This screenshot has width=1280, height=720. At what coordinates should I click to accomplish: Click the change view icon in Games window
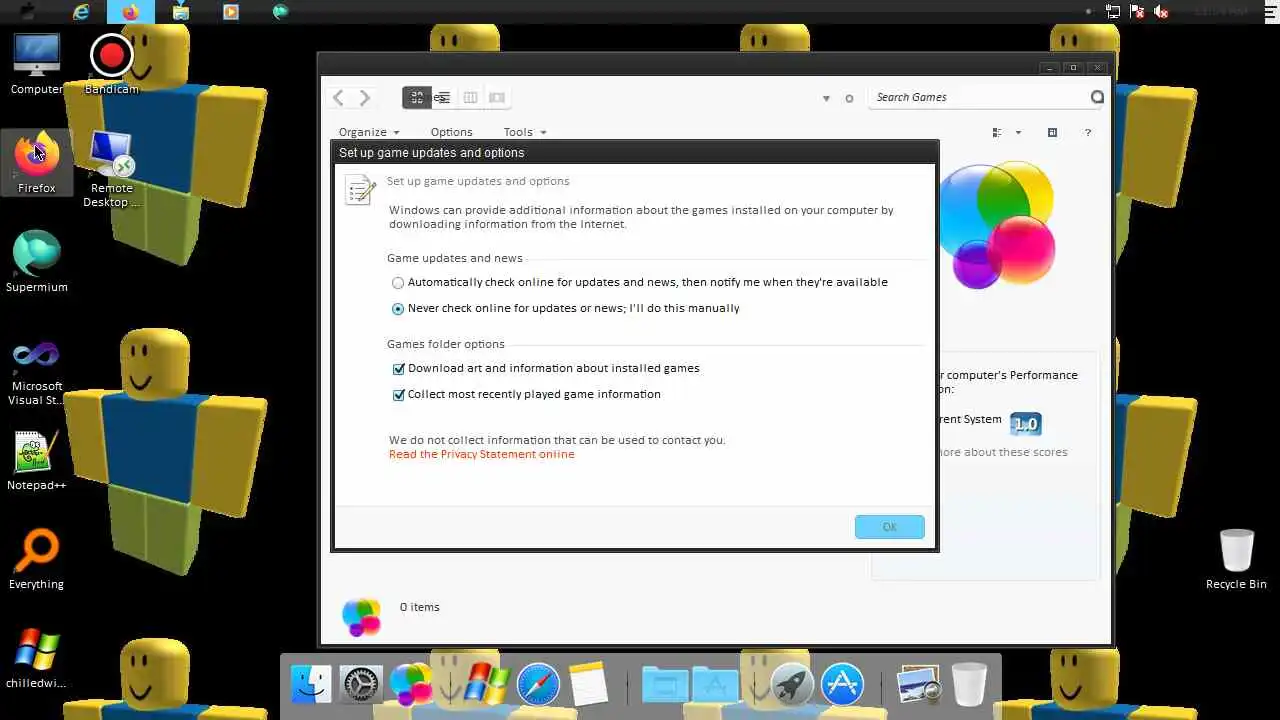[x=997, y=132]
